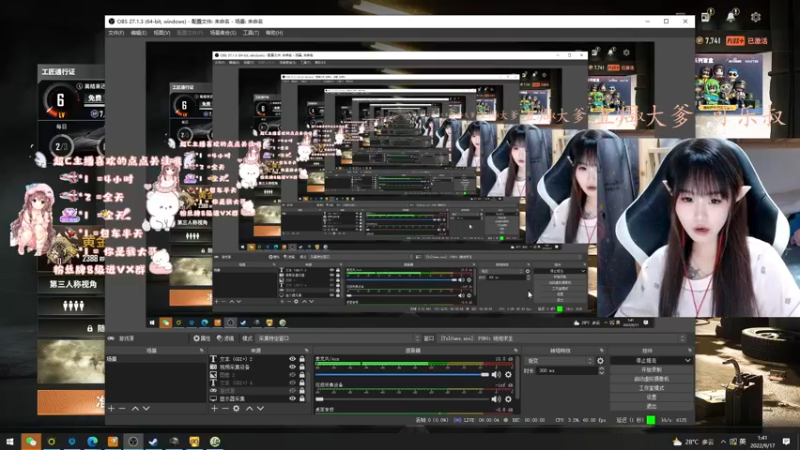Click the 停止推流 stop streaming button
This screenshot has width=800, height=450.
[646, 360]
